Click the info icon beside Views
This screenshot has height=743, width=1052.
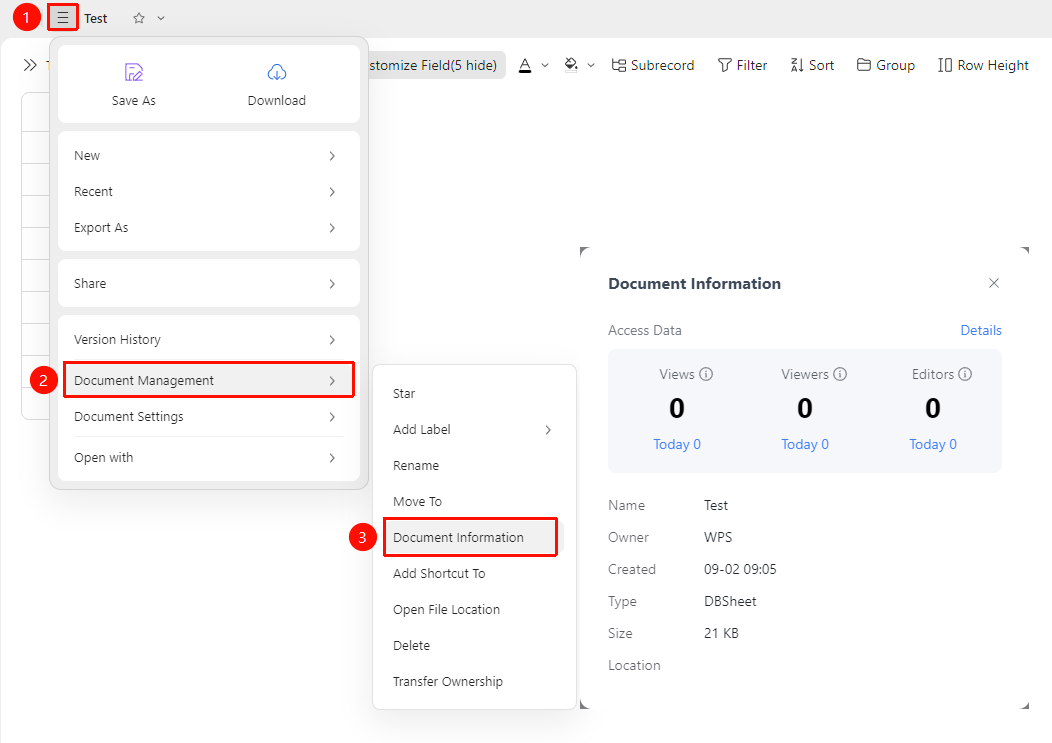(x=706, y=375)
